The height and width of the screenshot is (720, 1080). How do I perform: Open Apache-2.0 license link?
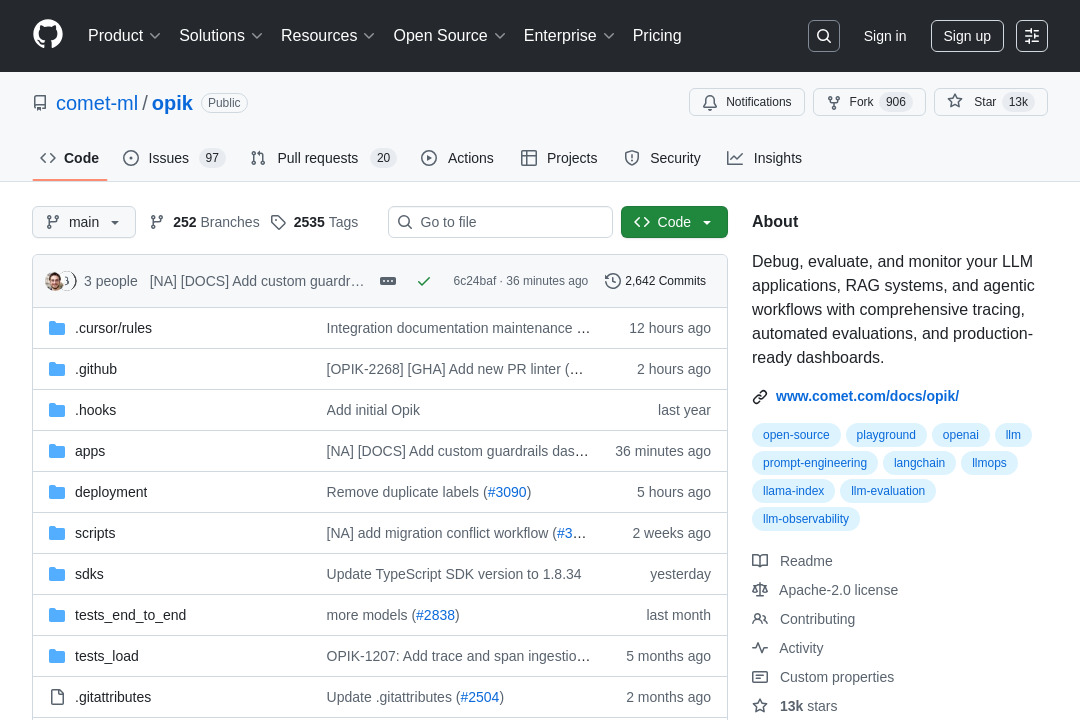click(838, 590)
